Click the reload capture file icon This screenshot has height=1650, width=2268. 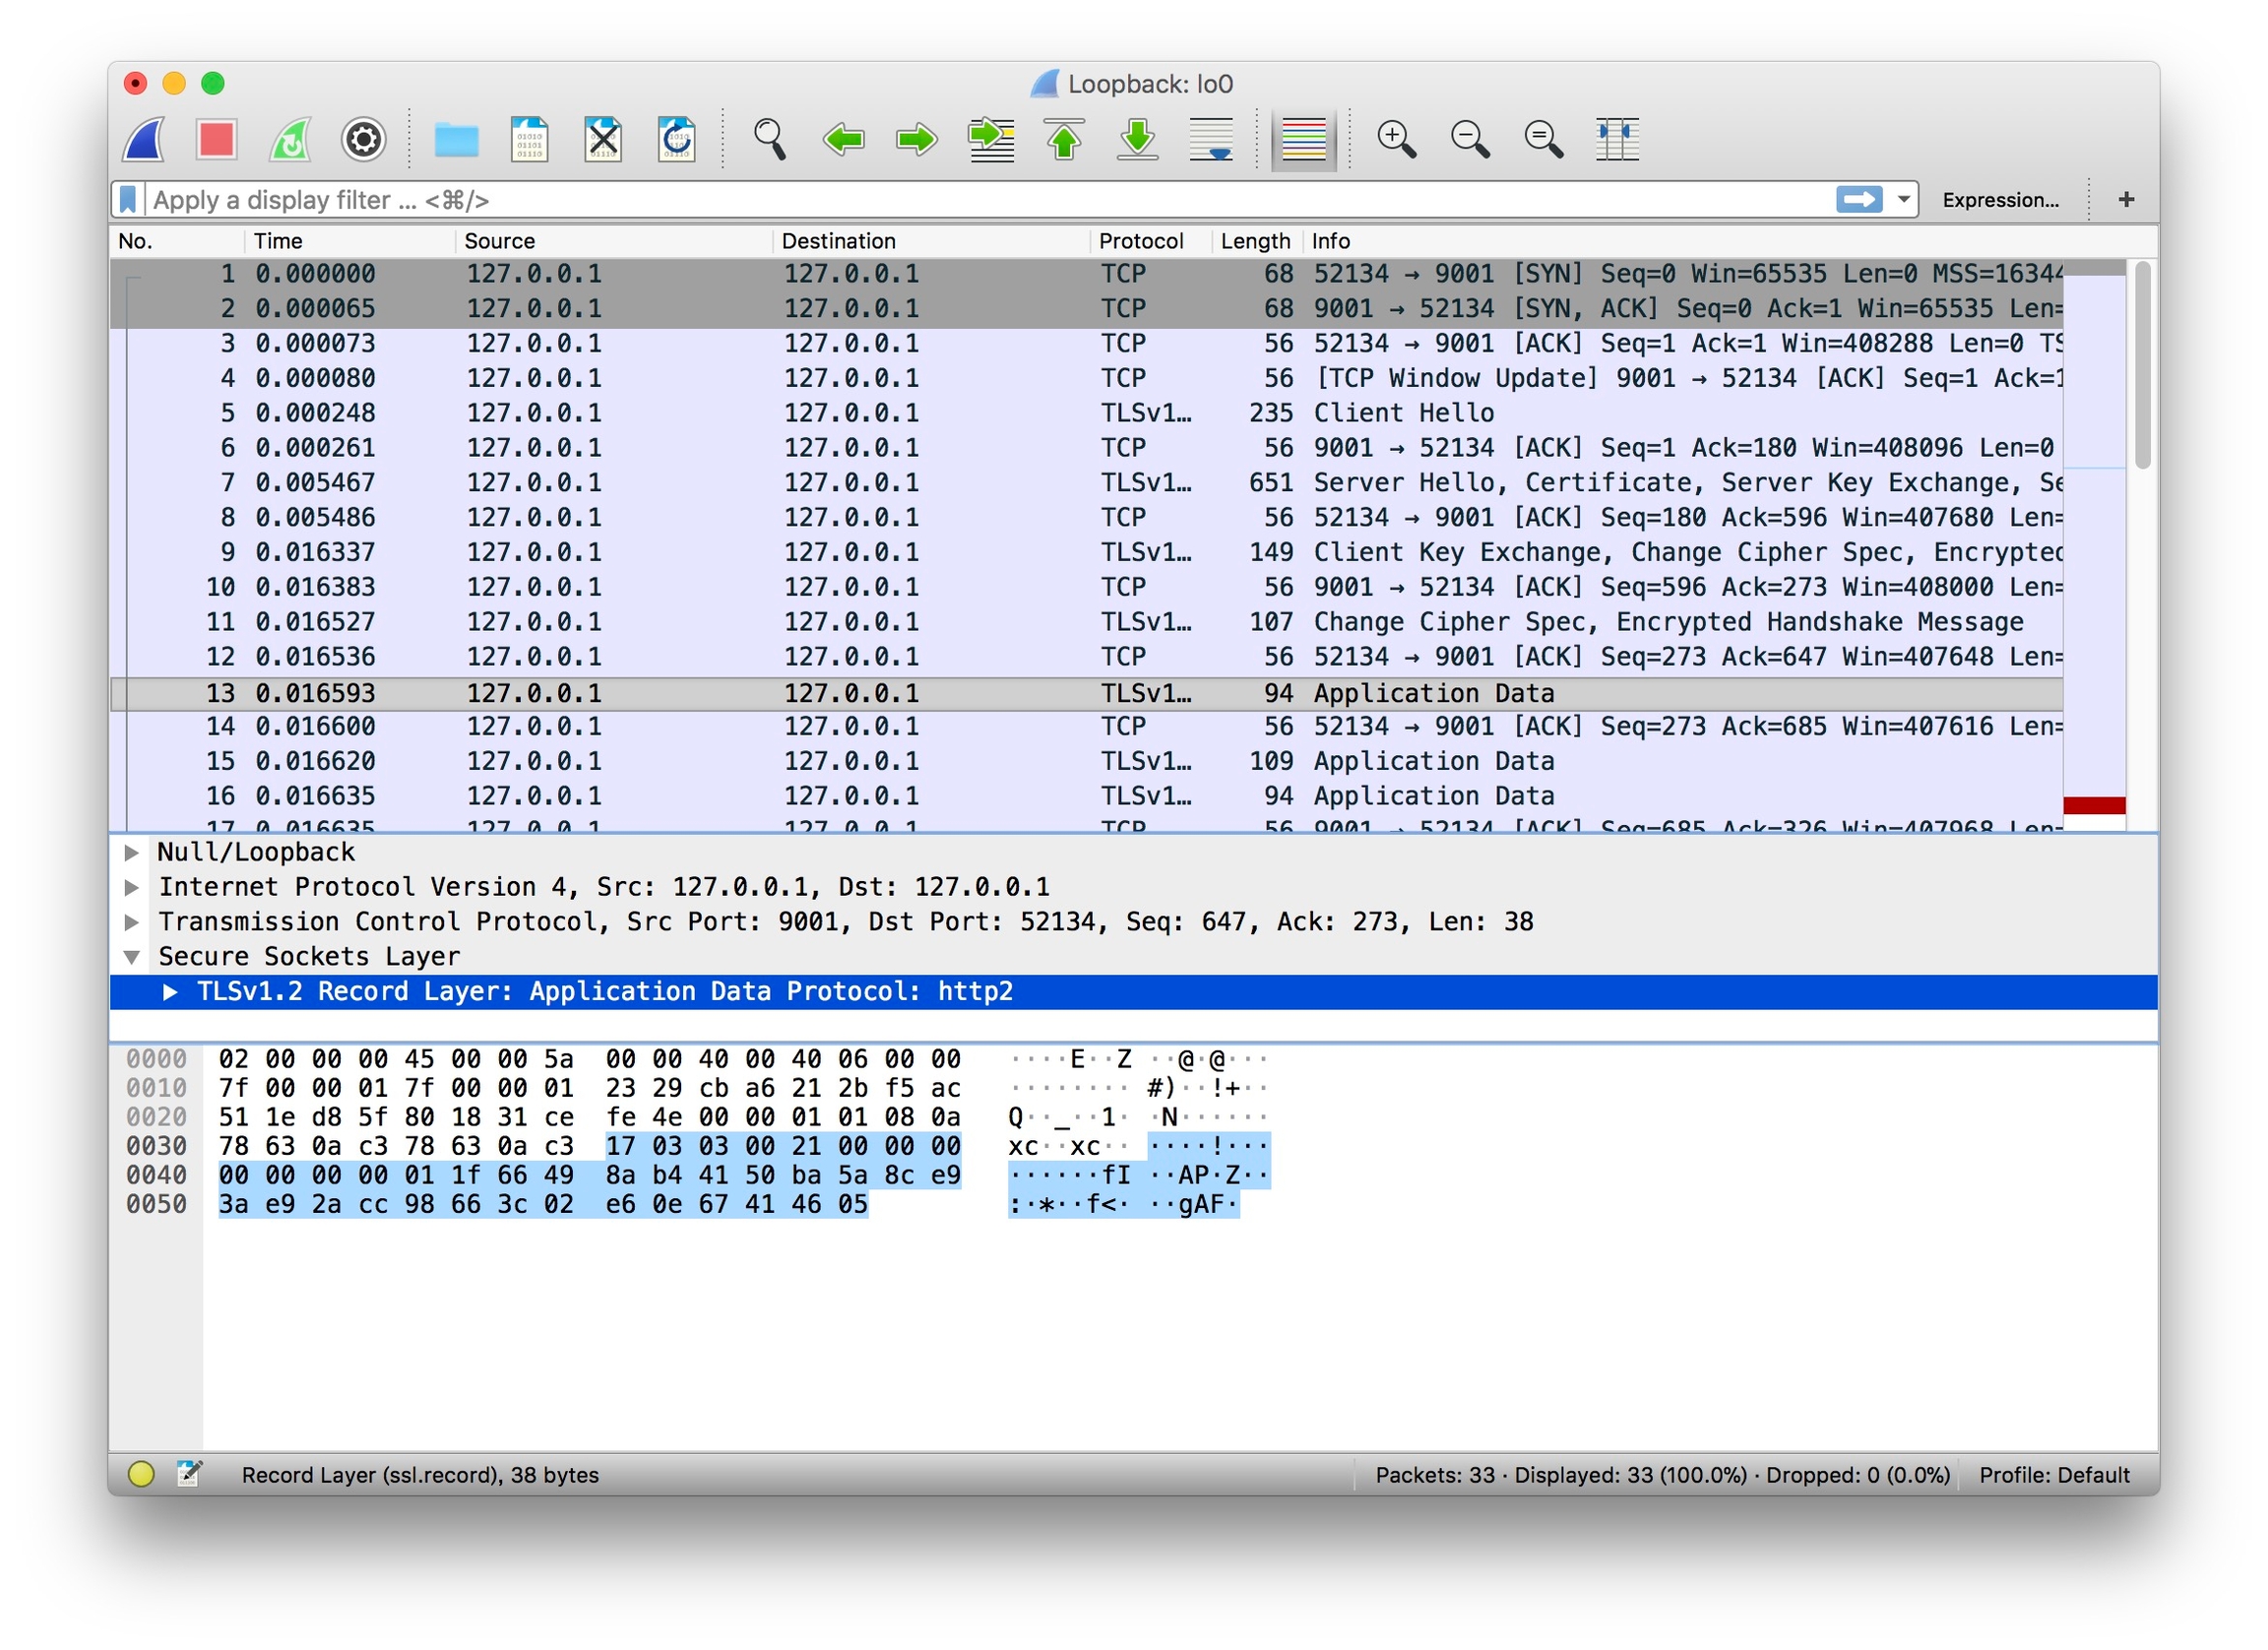click(x=677, y=139)
